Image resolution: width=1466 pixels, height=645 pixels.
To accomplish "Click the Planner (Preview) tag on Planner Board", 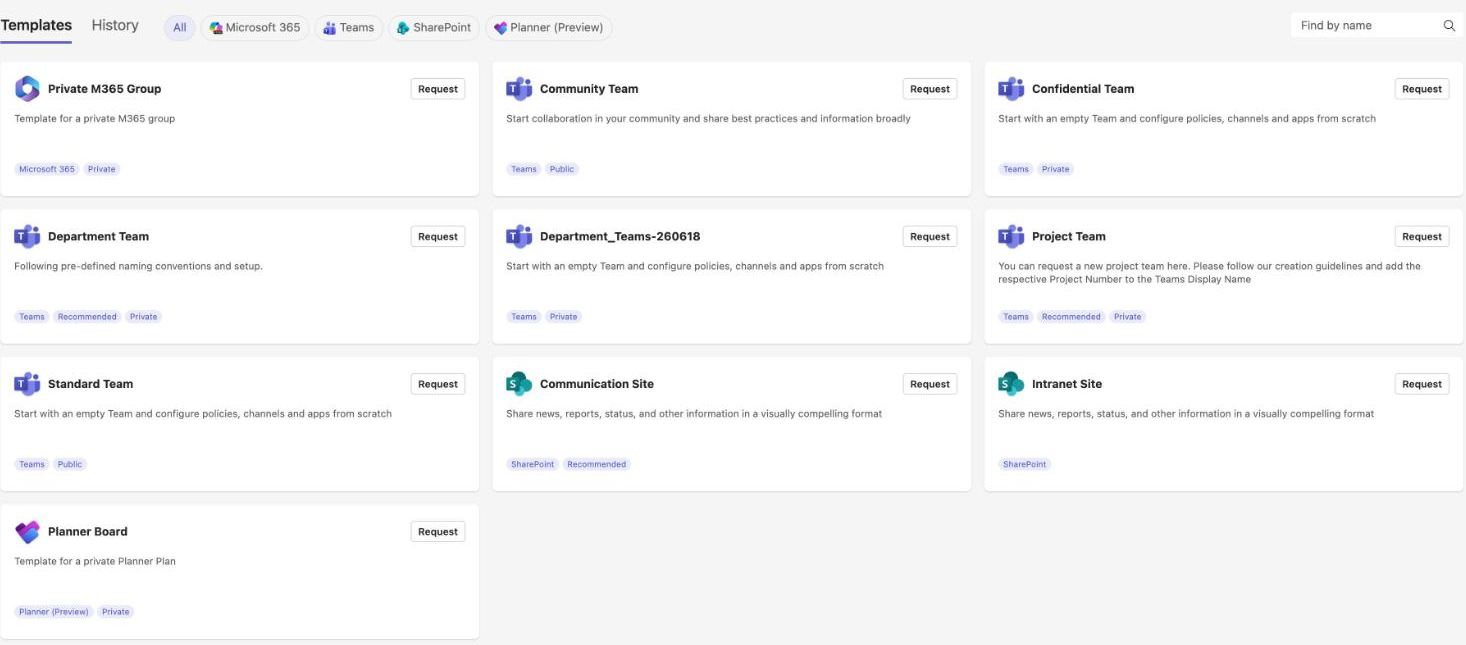I will click(x=54, y=612).
